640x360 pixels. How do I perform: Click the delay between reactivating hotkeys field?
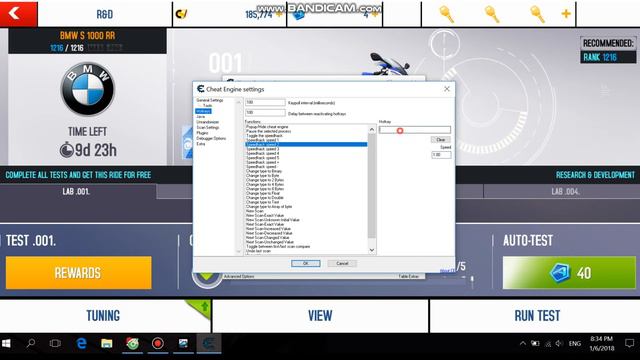(265, 113)
